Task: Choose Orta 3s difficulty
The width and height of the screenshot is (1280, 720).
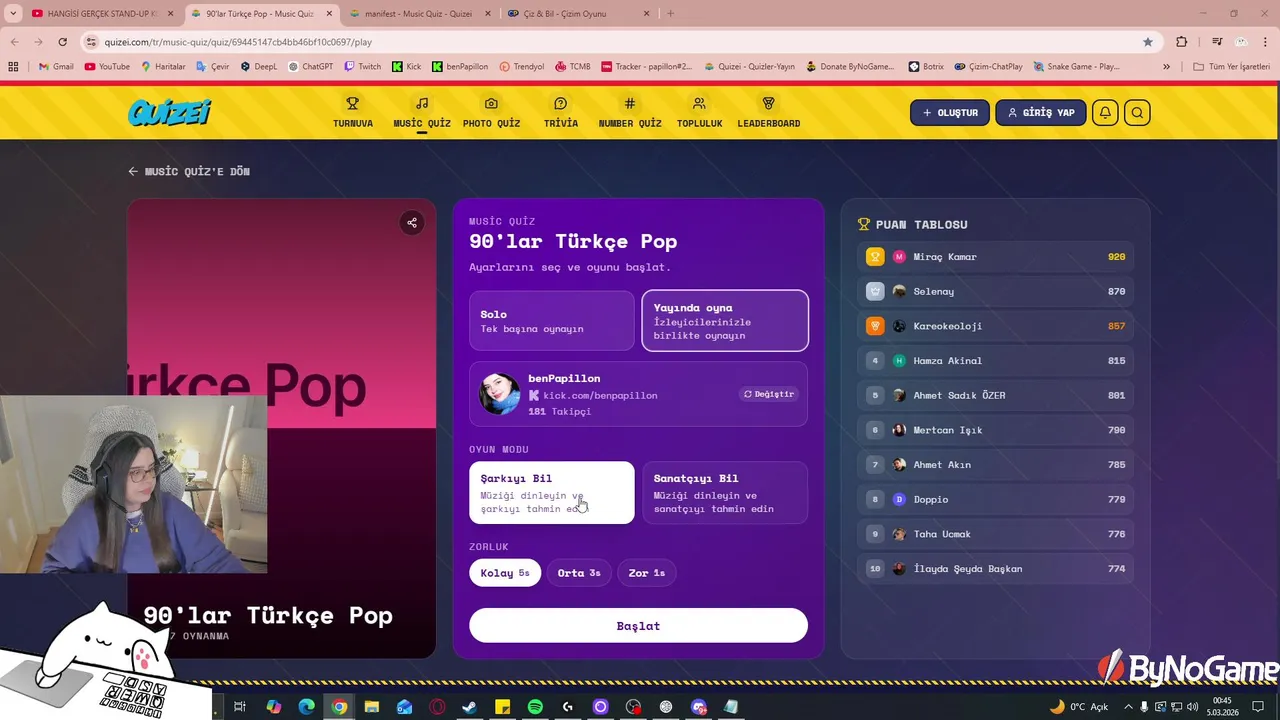Action: pos(579,573)
